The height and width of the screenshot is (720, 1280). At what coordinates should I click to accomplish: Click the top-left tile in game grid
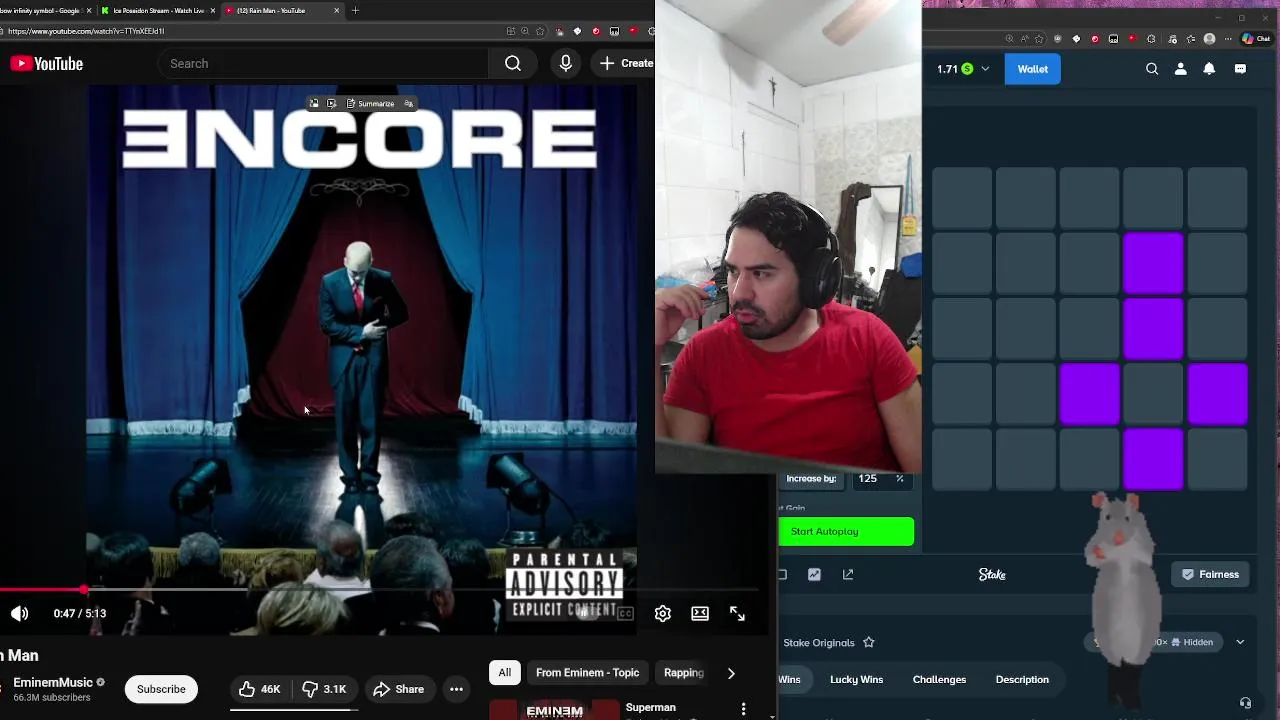point(962,198)
